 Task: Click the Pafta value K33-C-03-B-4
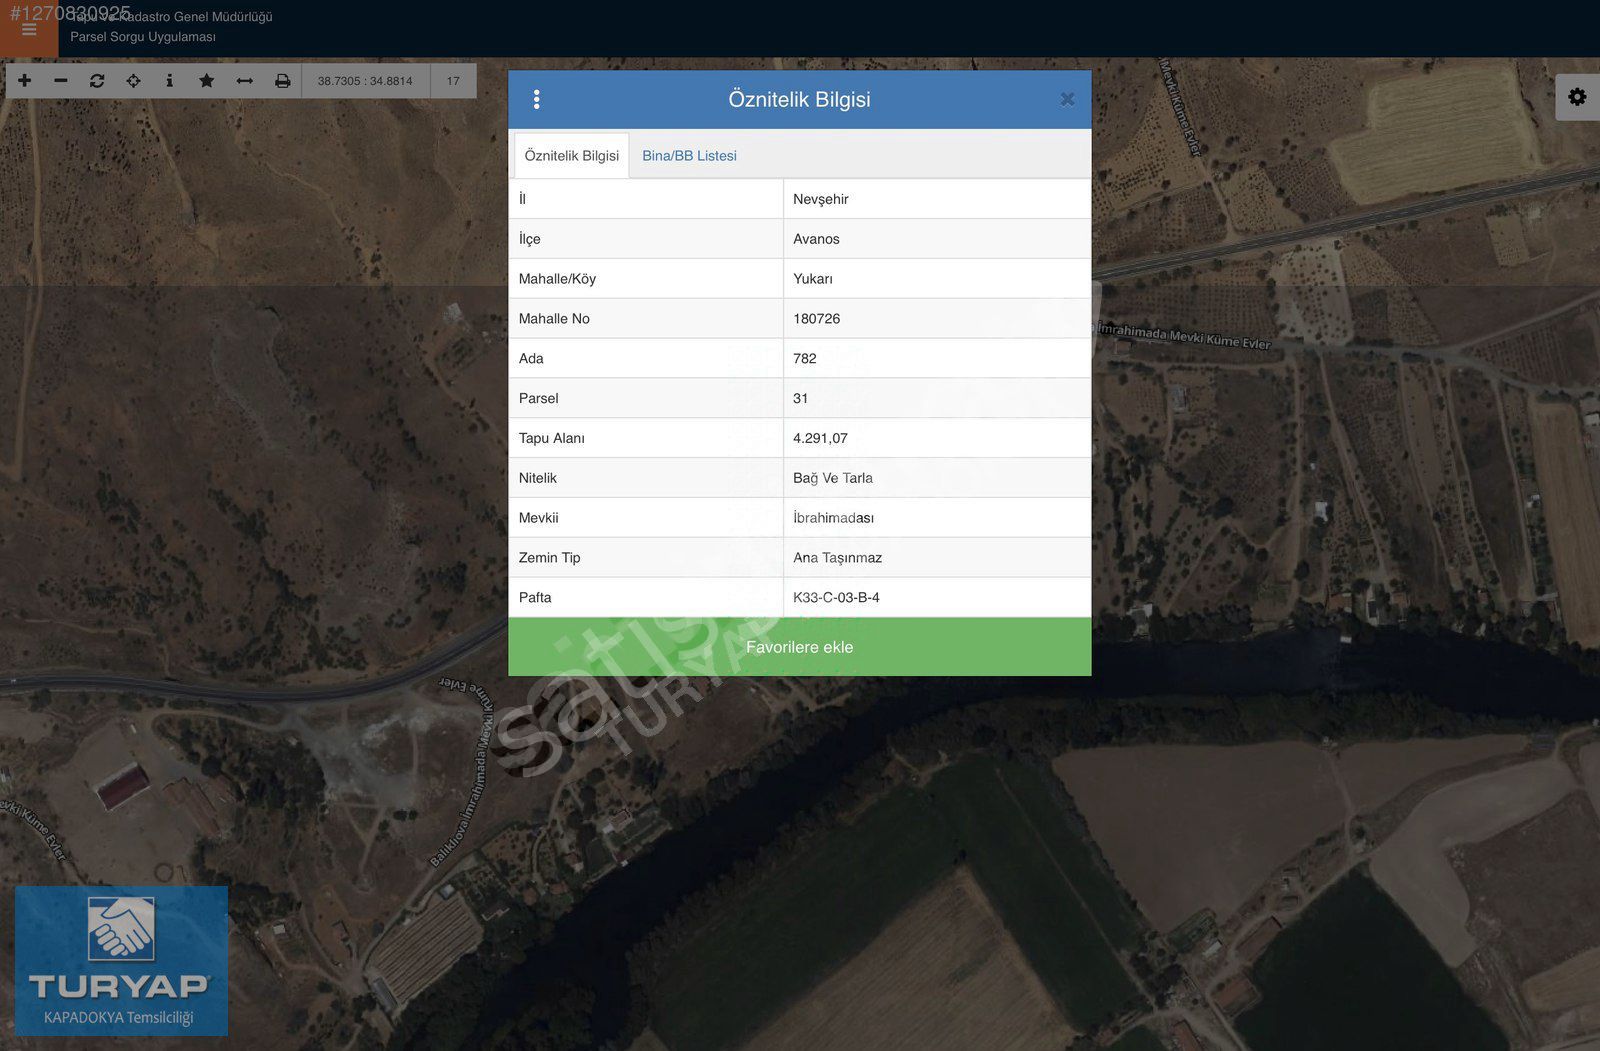point(836,597)
